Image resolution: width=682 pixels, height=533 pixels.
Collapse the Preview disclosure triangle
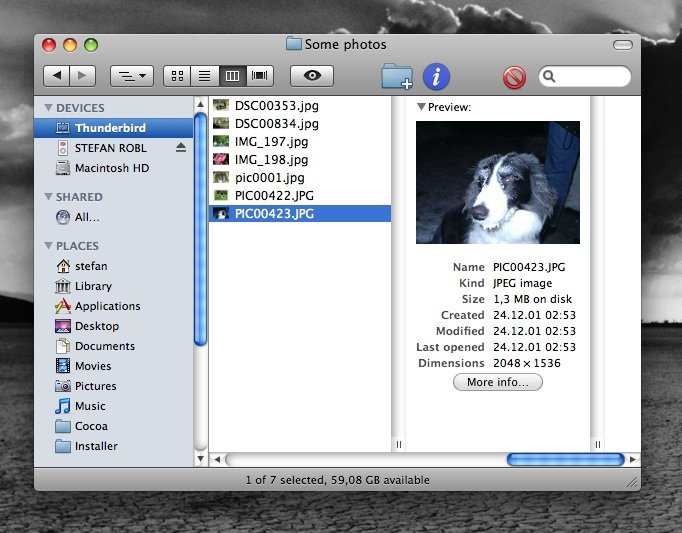pyautogui.click(x=421, y=107)
